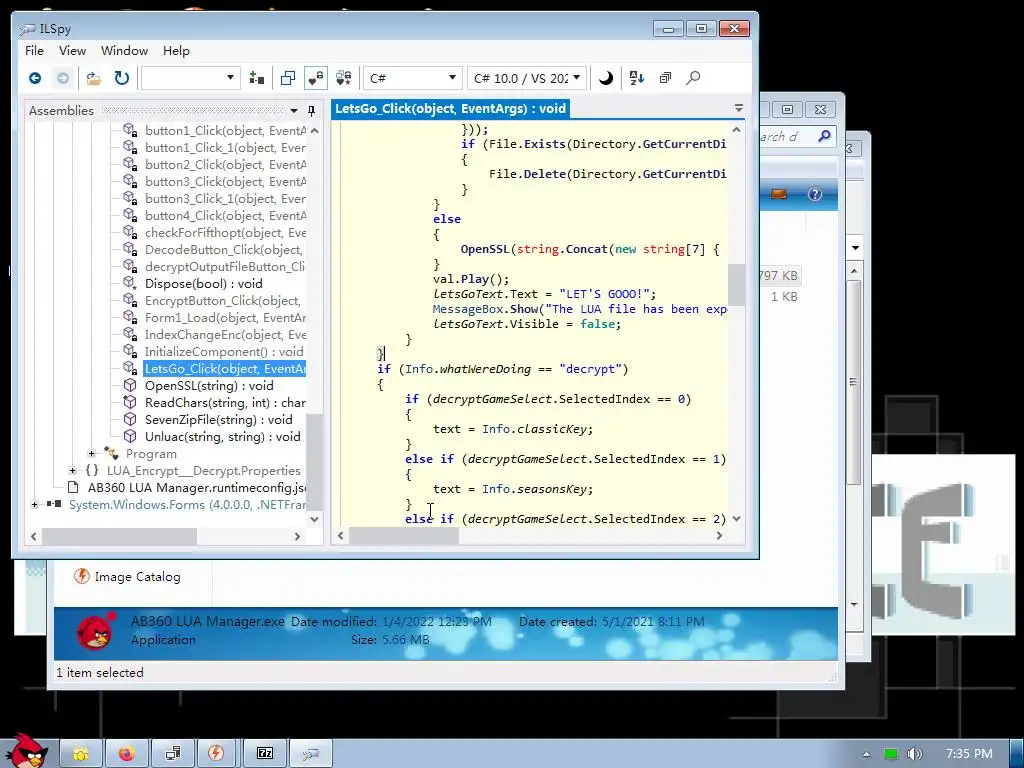The image size is (1024, 768).
Task: Select button4_Click method in tree
Action: (x=225, y=216)
